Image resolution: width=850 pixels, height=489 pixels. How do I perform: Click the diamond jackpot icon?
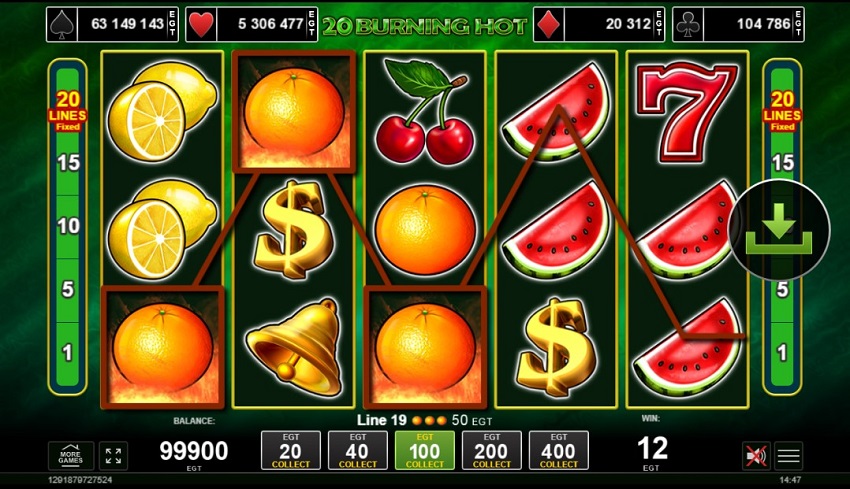[549, 24]
